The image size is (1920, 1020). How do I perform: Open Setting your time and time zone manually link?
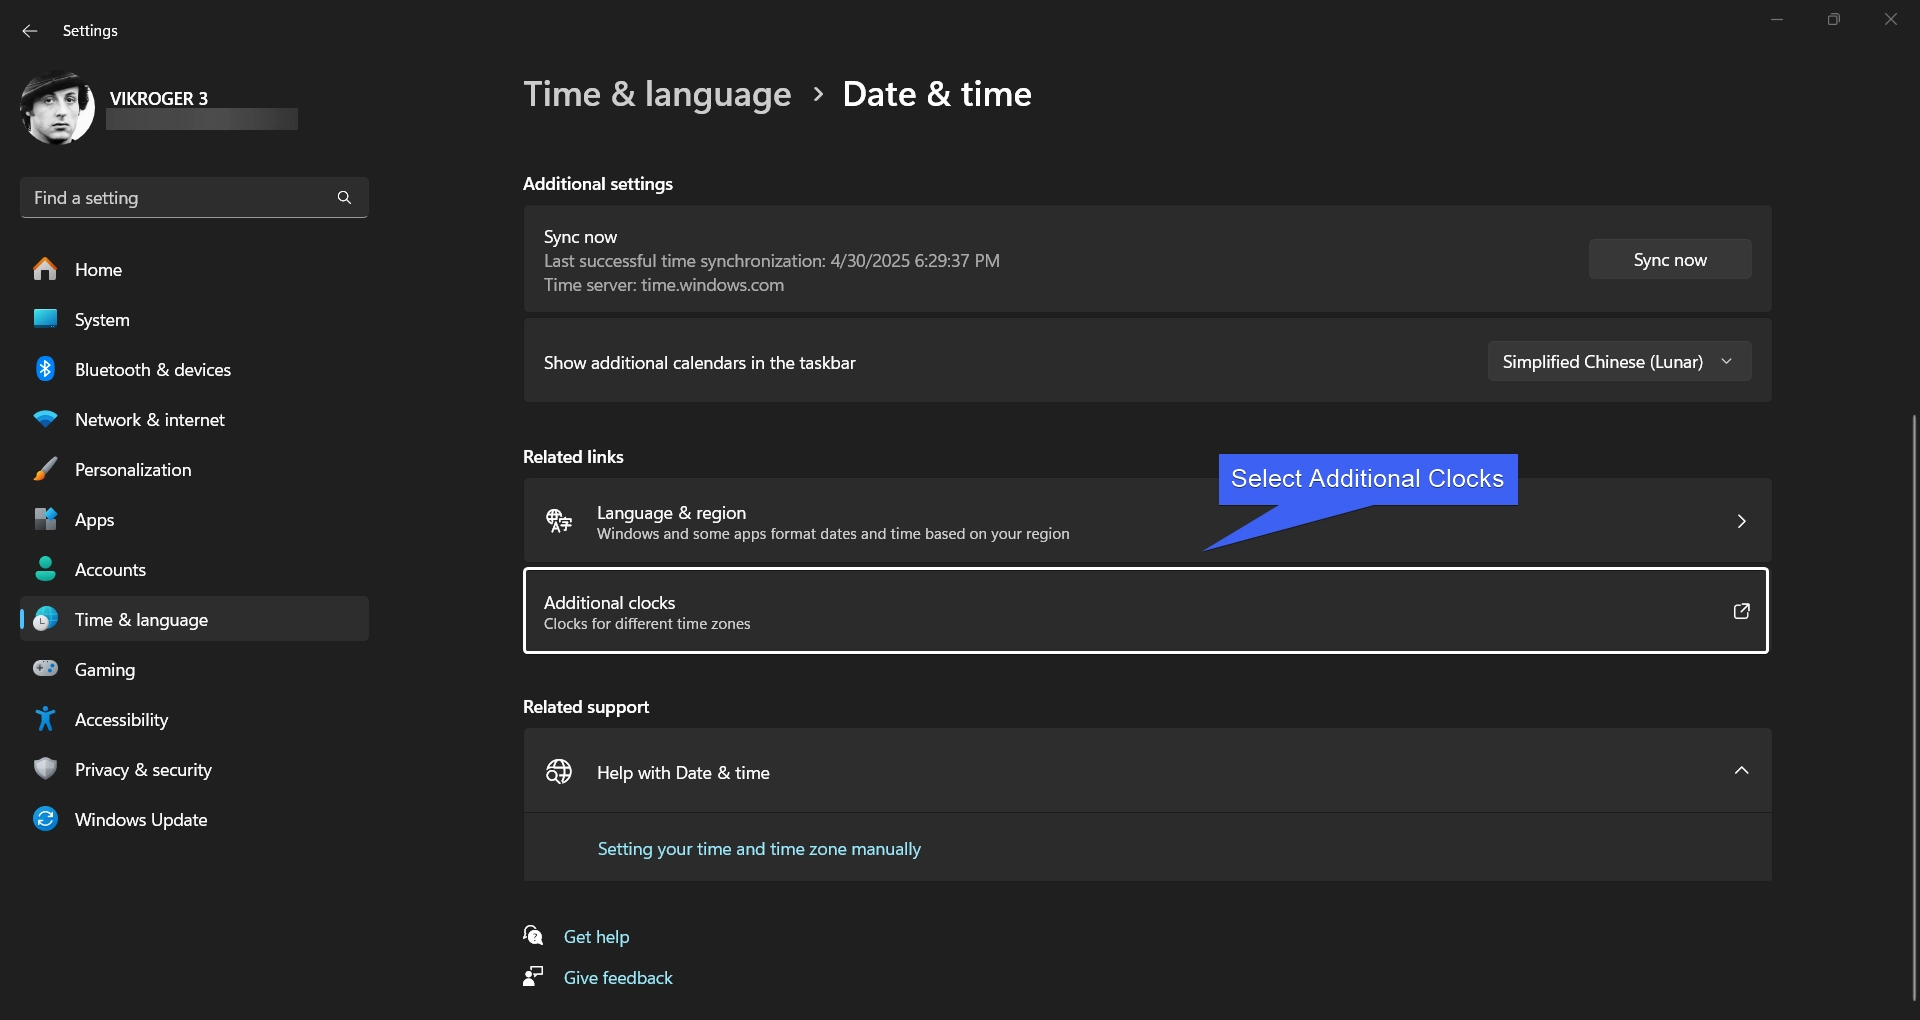[x=759, y=849]
